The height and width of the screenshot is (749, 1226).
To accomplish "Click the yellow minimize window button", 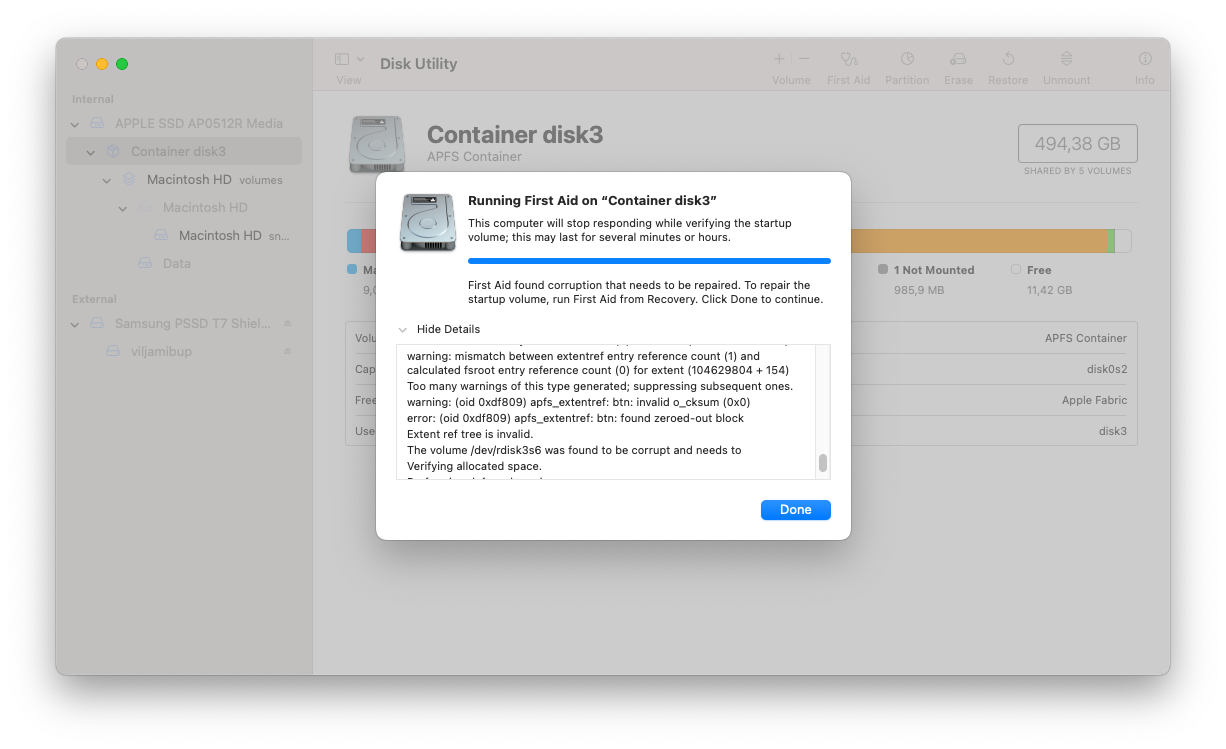I will [x=102, y=64].
